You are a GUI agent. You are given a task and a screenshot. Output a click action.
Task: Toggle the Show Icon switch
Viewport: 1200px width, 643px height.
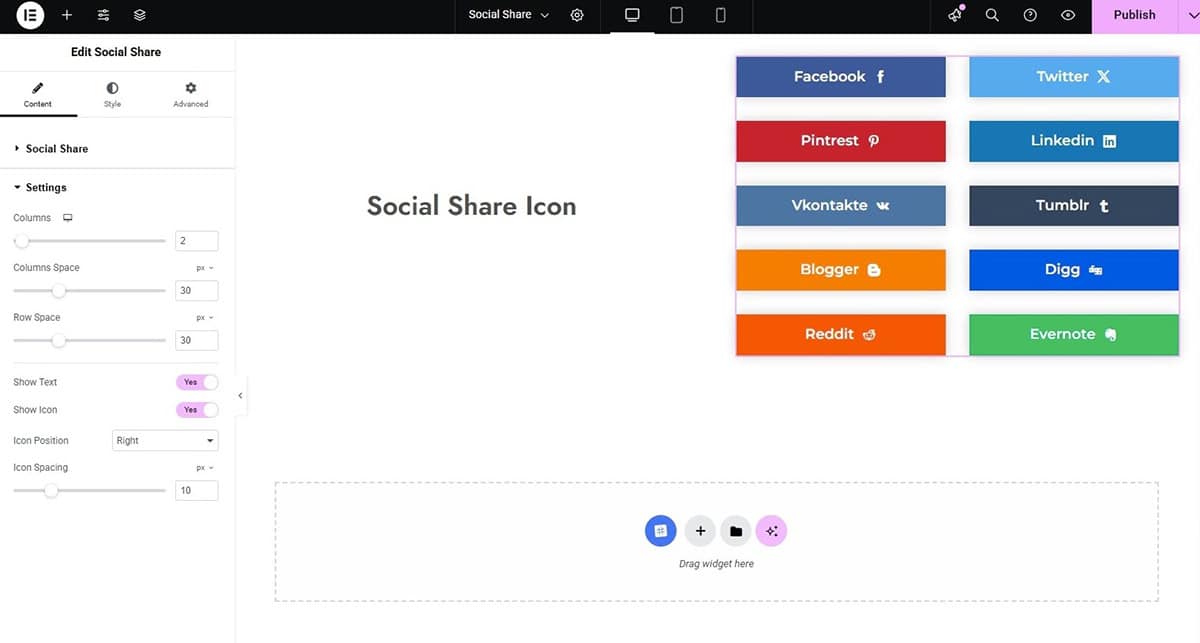click(x=197, y=410)
